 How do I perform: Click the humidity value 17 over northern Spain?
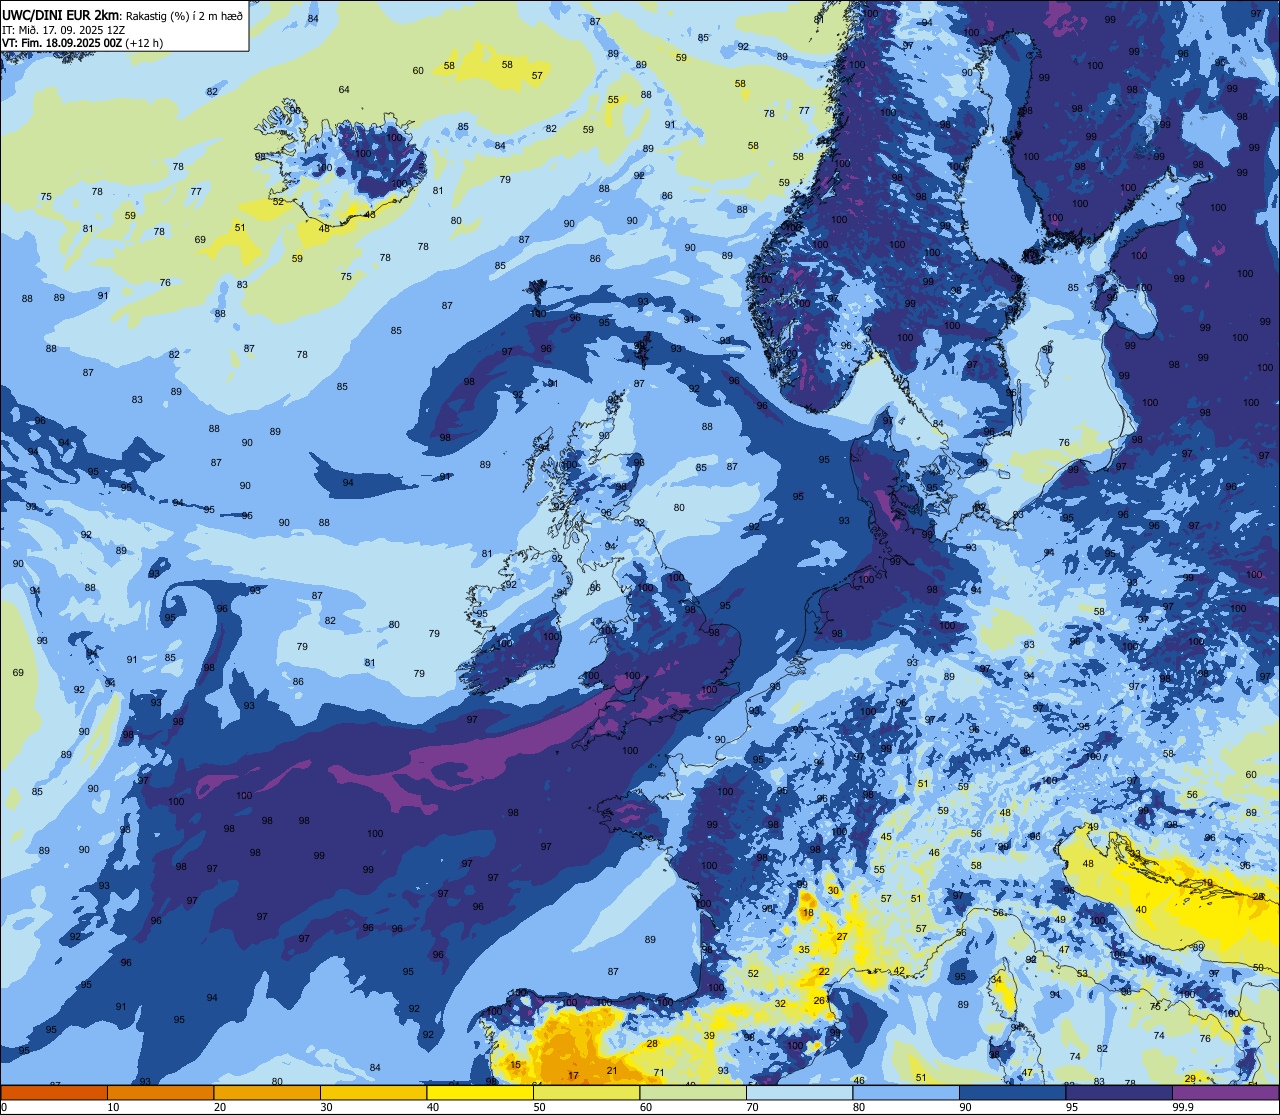573,1075
